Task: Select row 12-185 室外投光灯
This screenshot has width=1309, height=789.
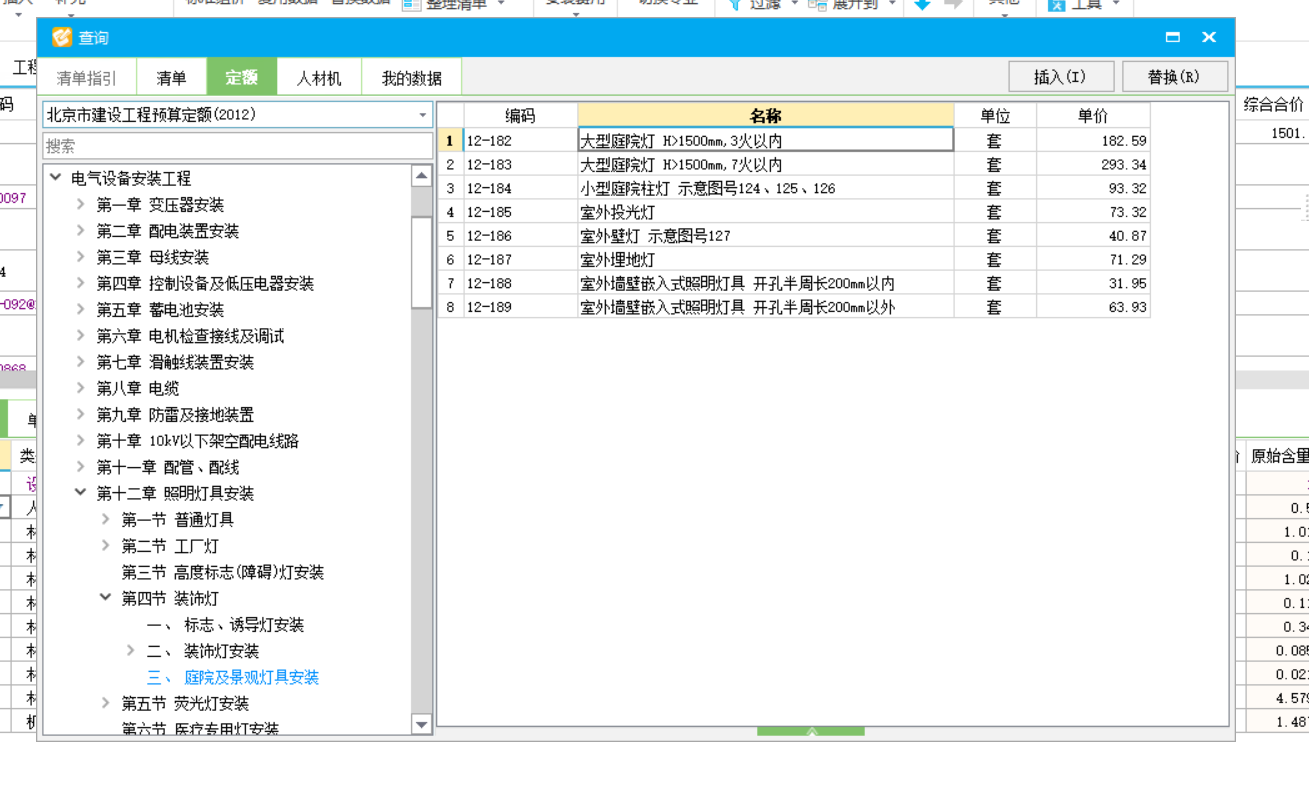Action: click(794, 212)
